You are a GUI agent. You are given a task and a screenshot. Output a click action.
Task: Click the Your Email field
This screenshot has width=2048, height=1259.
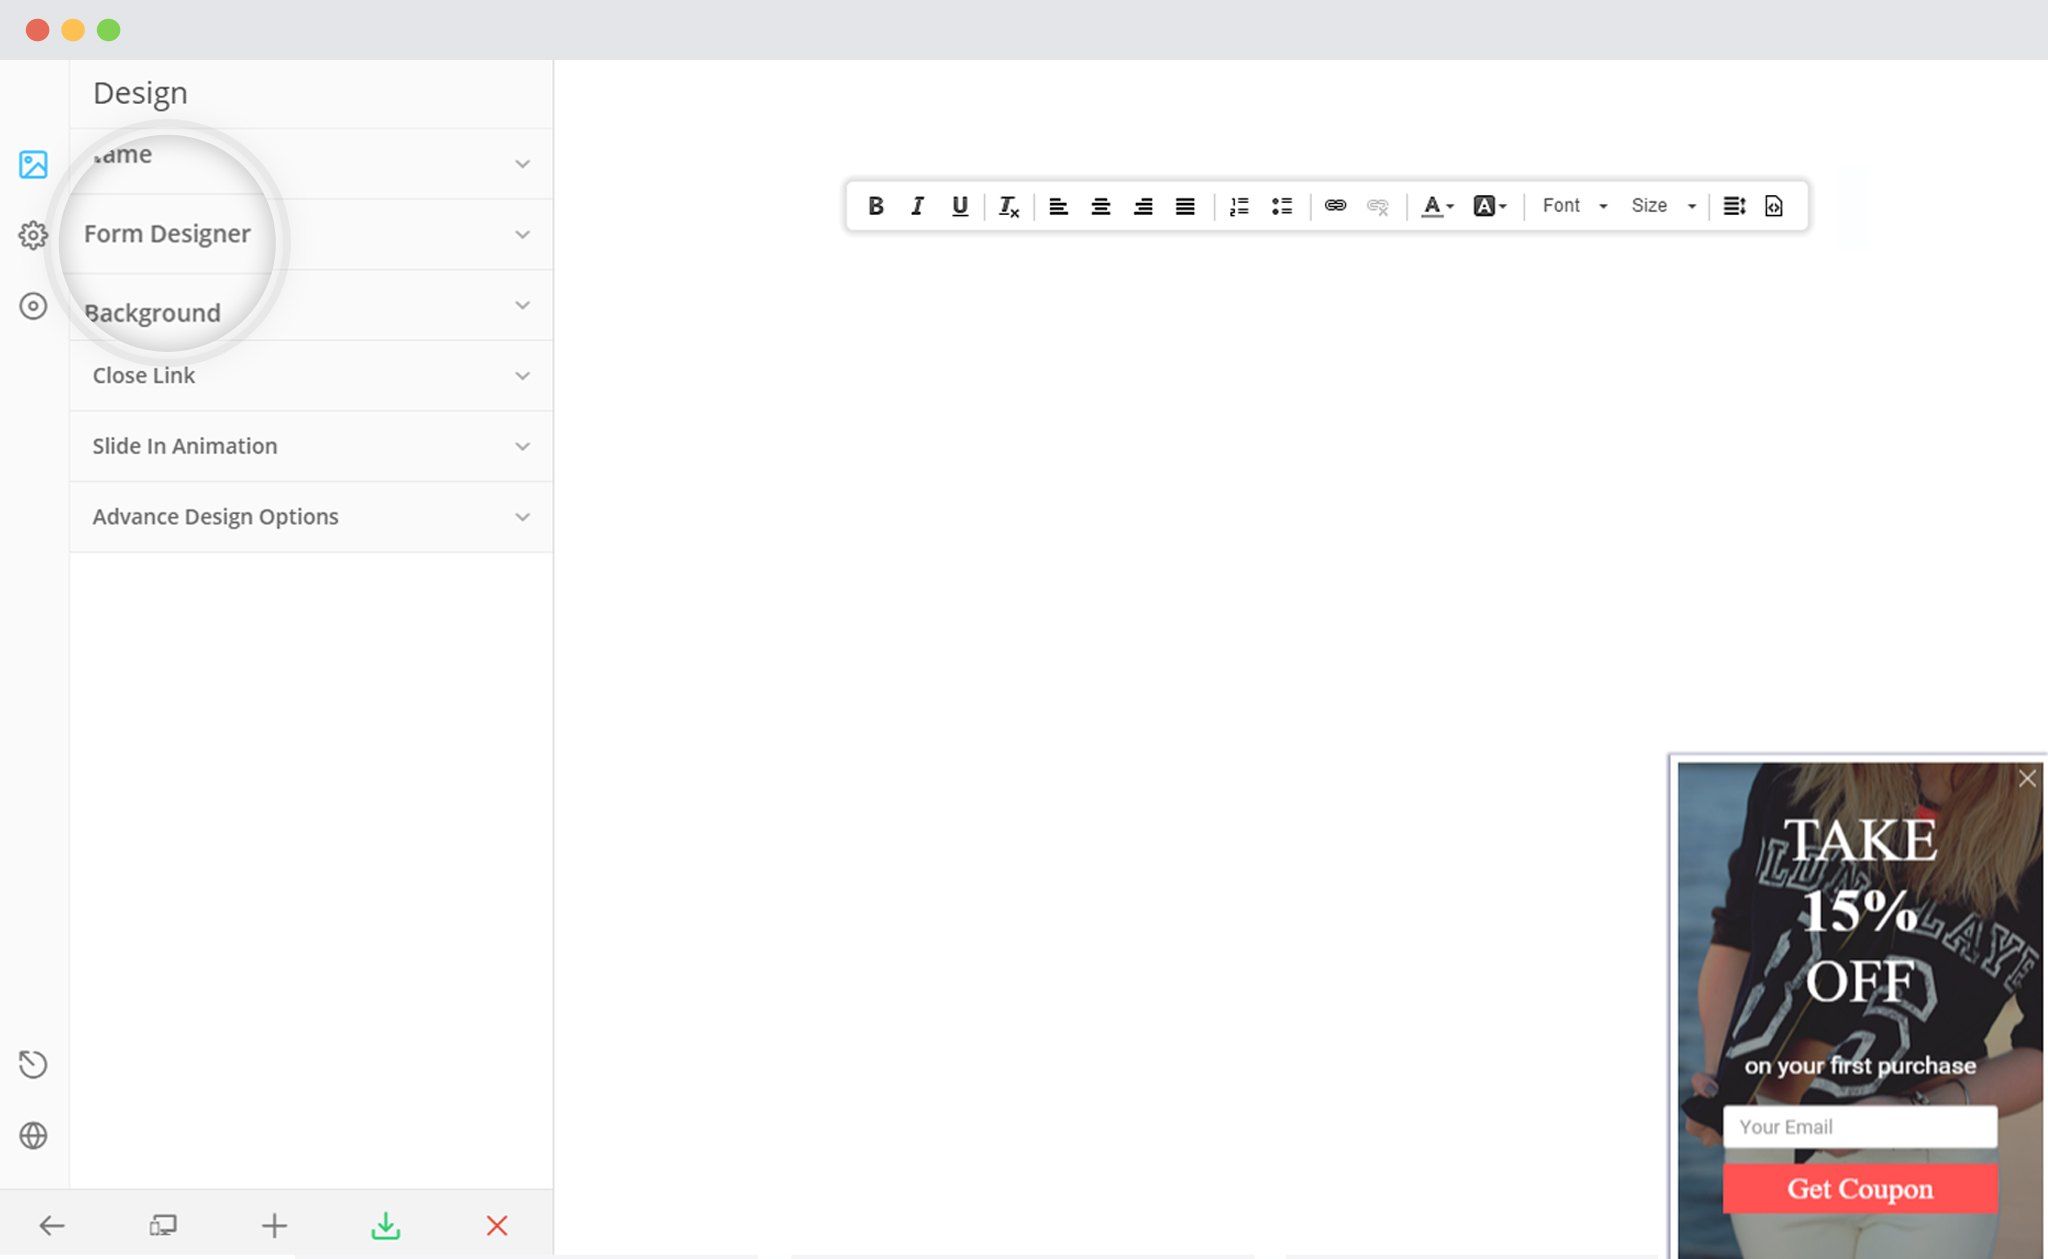click(x=1860, y=1127)
